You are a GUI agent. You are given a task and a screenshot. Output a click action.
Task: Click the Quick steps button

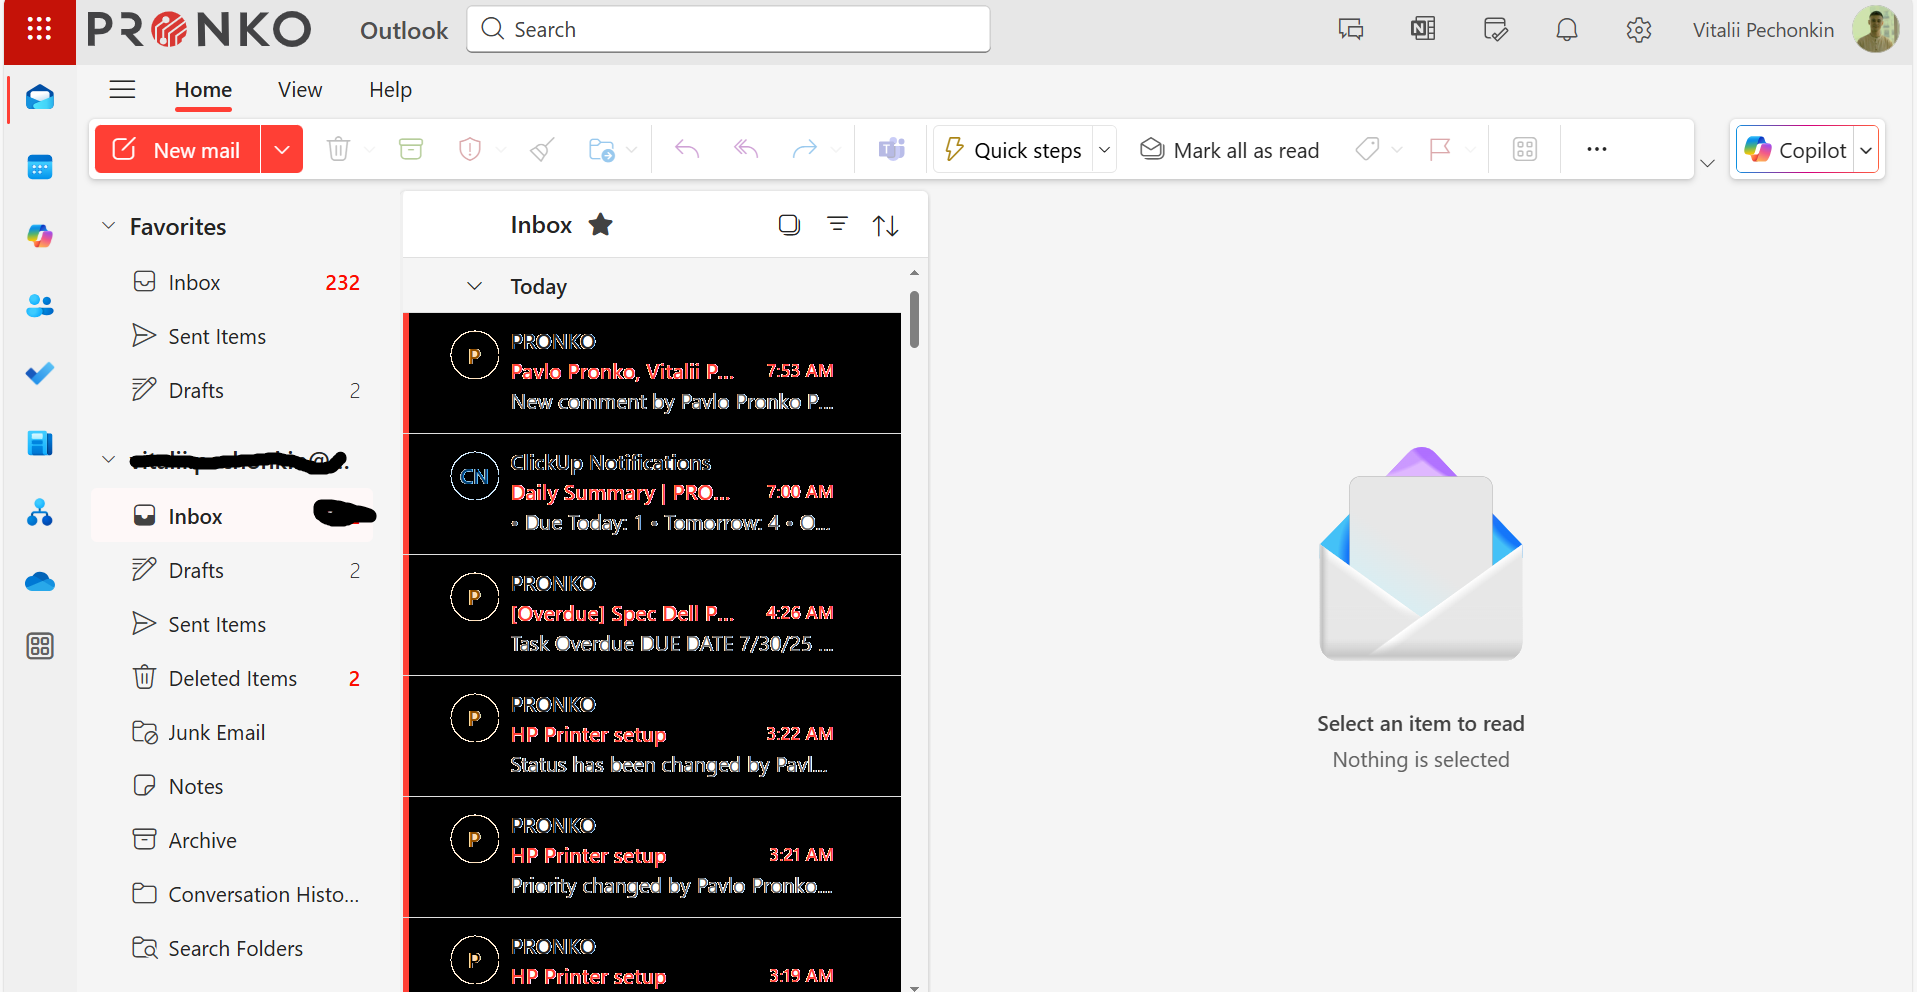(1013, 150)
